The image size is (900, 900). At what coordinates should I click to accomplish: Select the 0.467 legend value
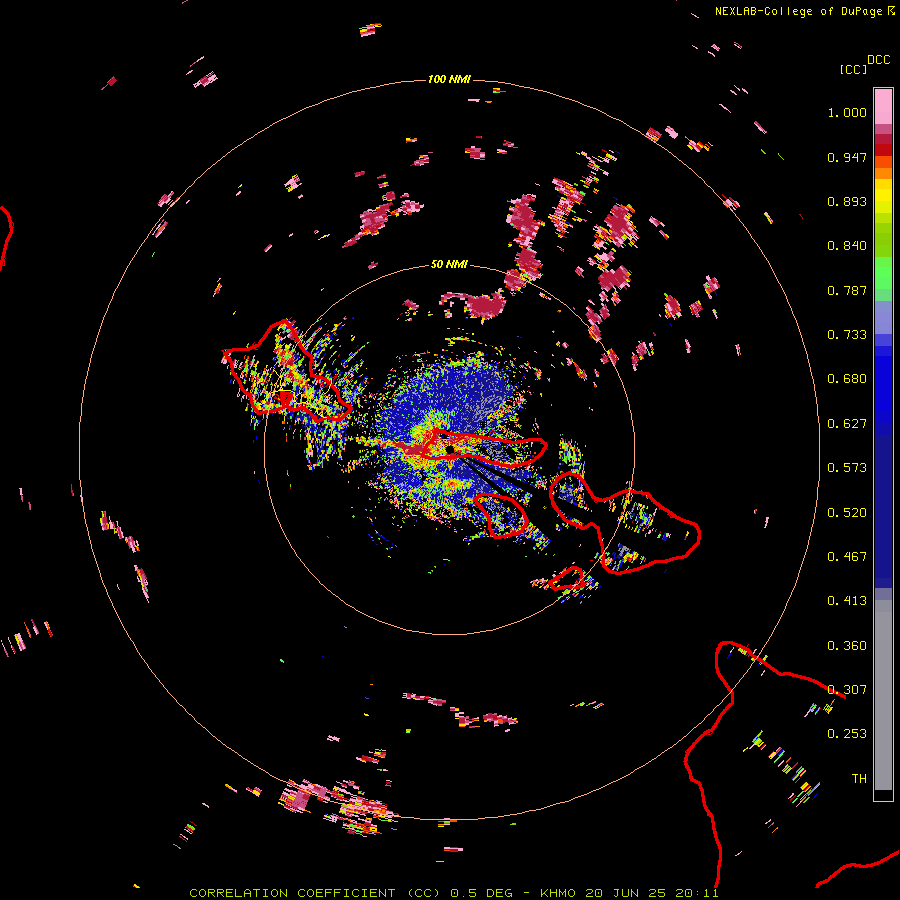847,556
